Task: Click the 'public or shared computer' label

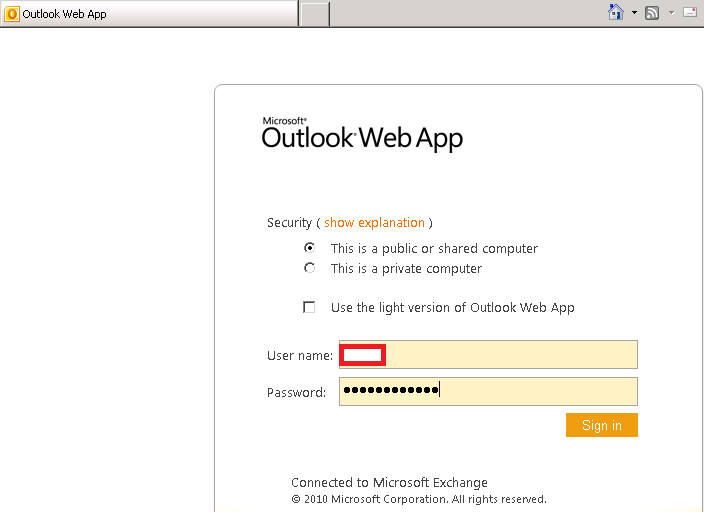Action: pos(434,249)
